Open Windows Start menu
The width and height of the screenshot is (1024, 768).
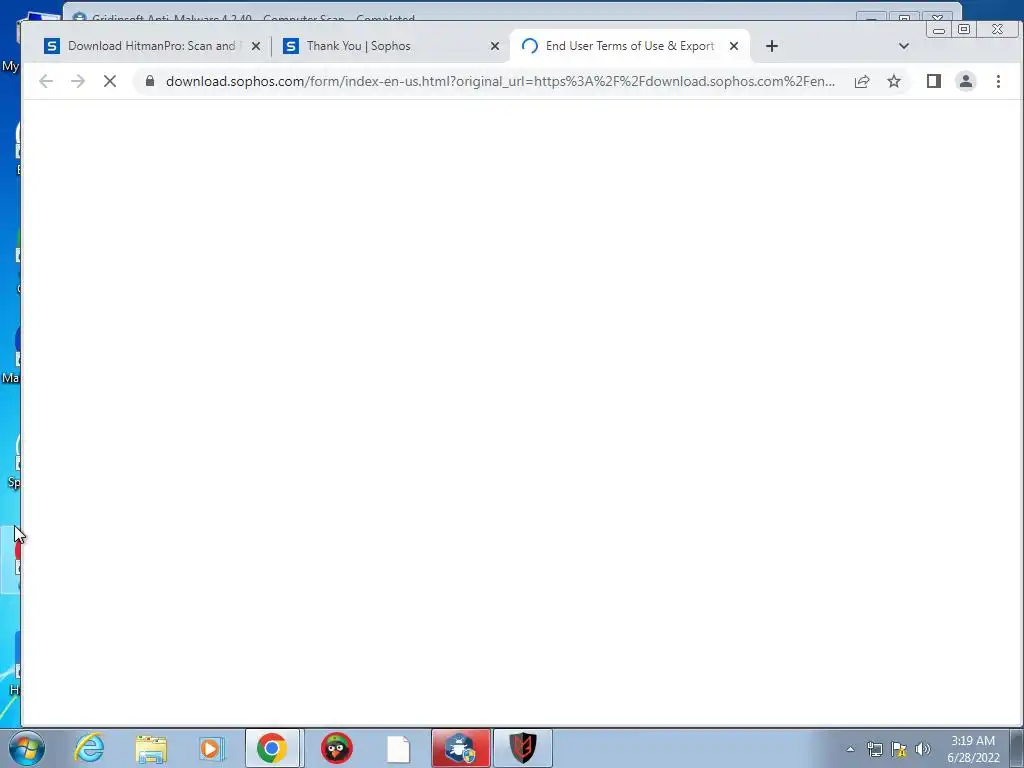click(27, 748)
